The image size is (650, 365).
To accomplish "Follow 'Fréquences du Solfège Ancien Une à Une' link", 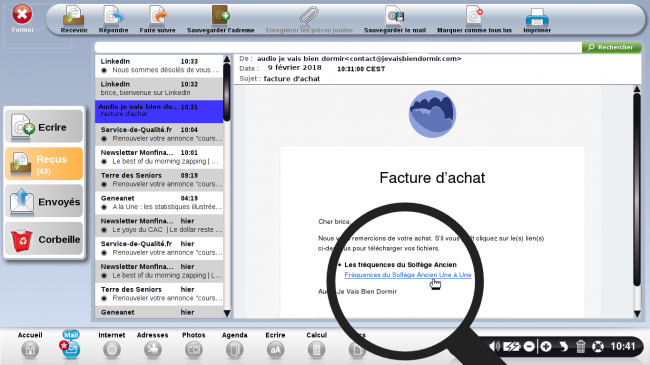I will point(407,275).
